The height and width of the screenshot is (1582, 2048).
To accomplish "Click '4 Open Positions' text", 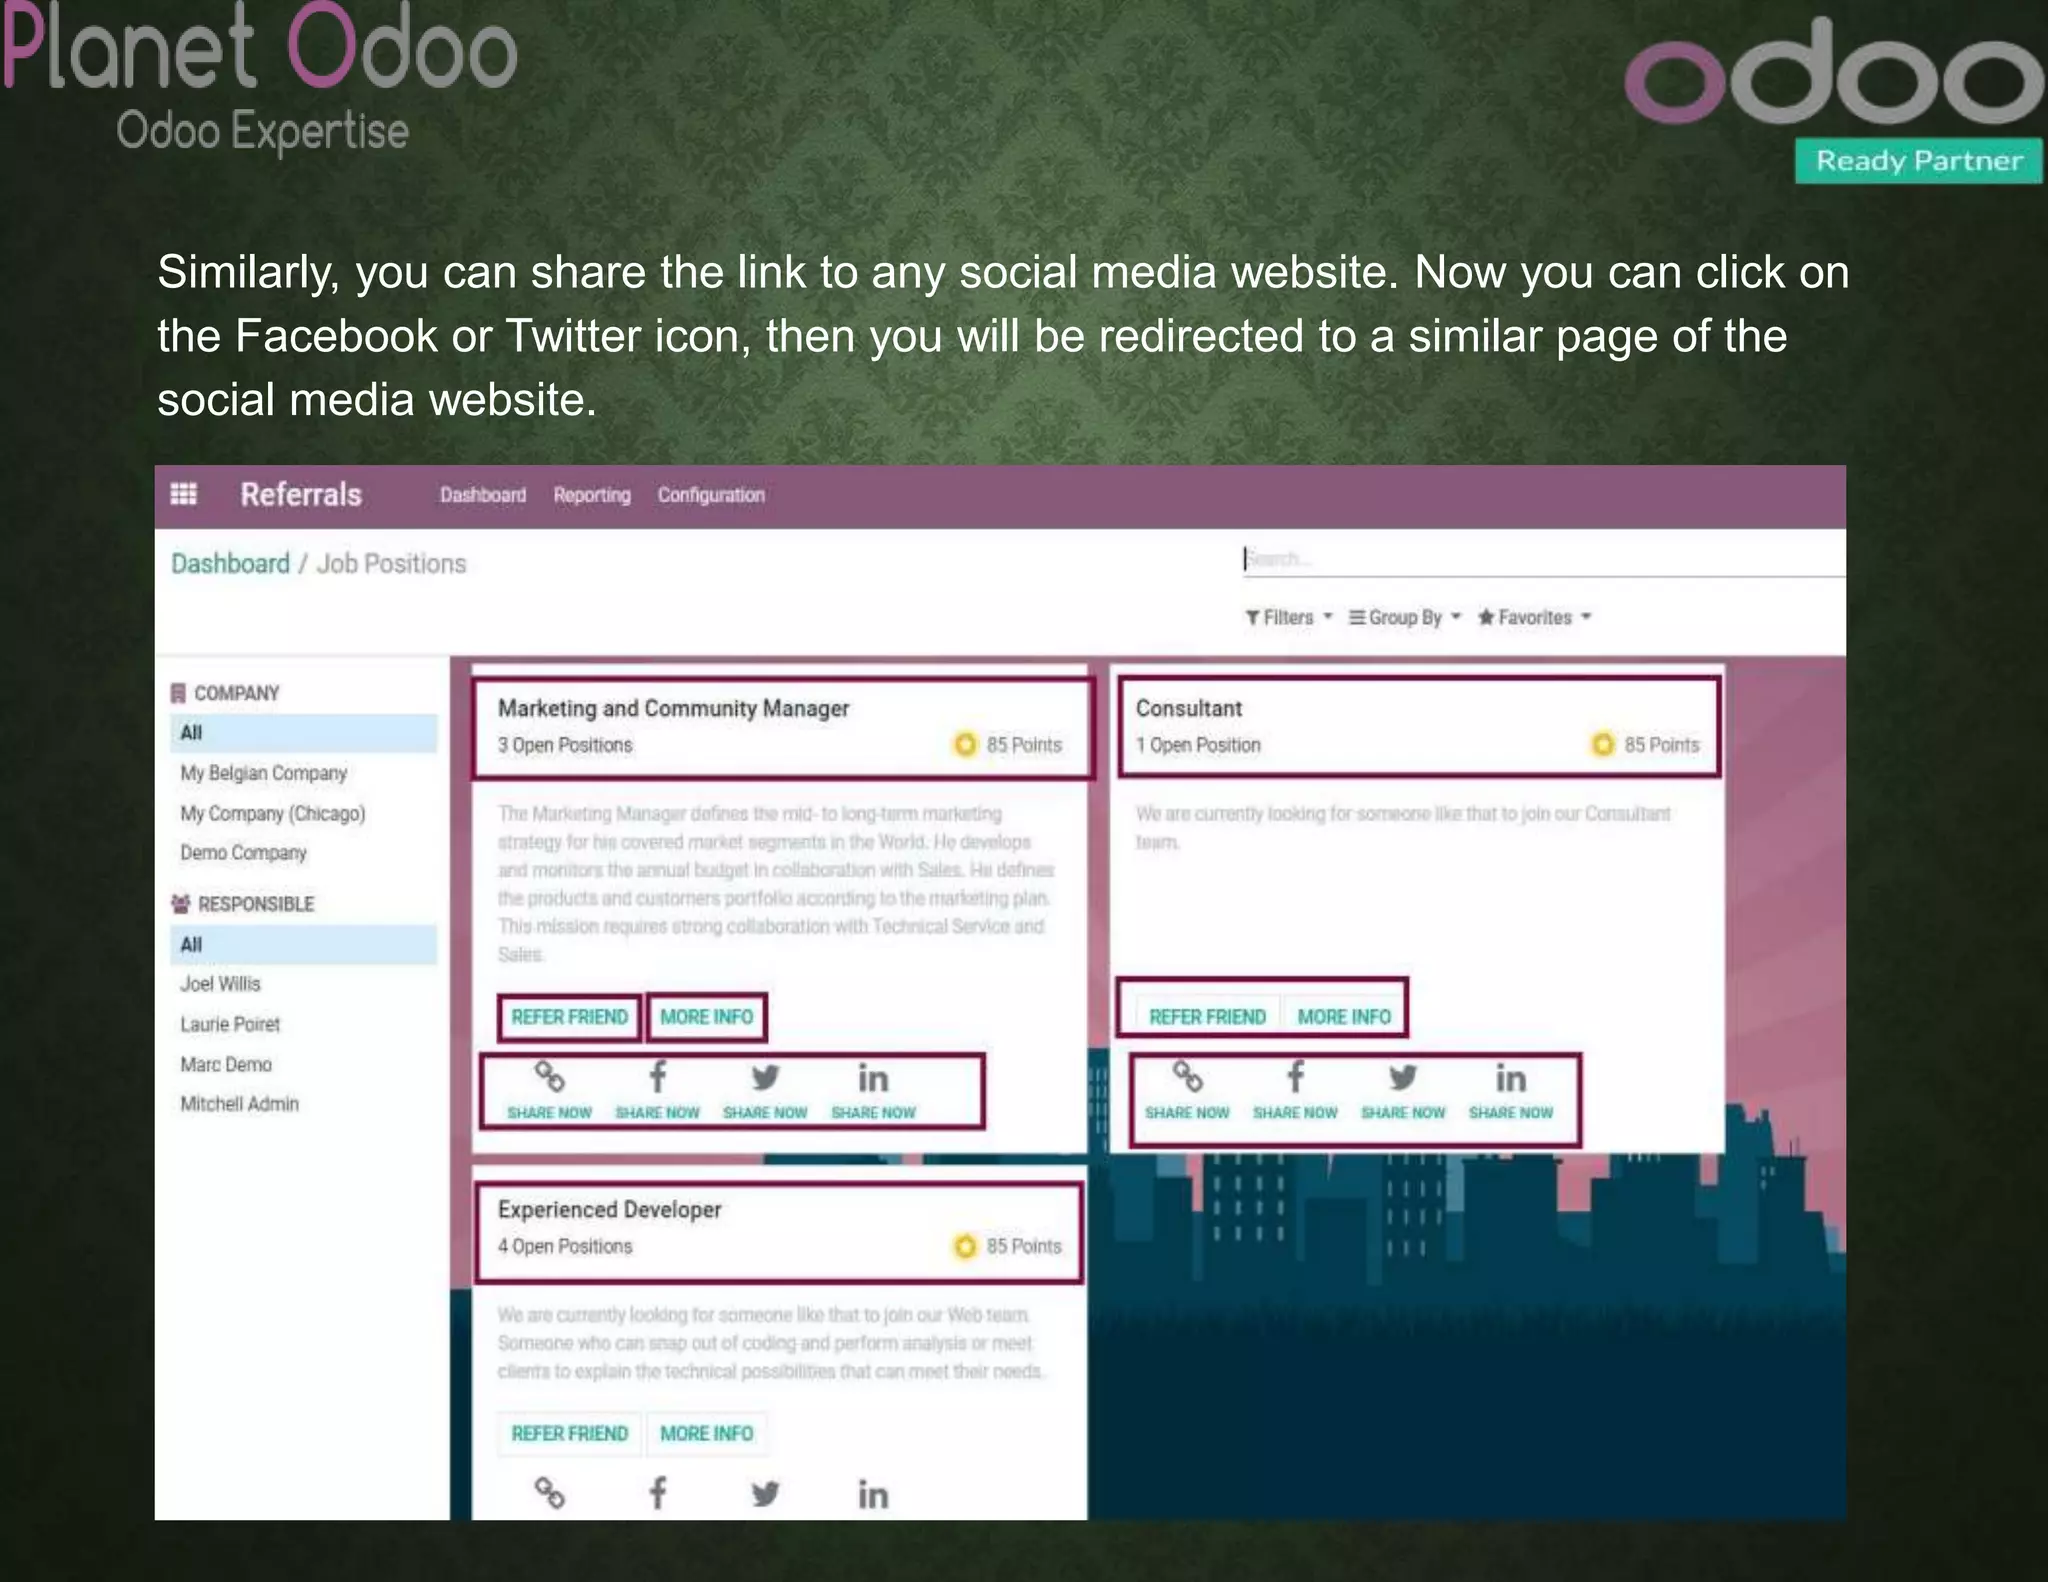I will tap(565, 1246).
